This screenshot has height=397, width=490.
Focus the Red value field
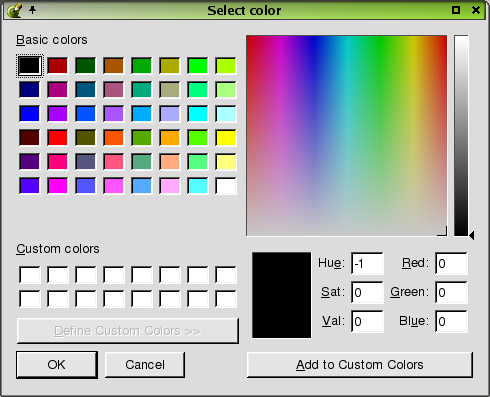(x=451, y=263)
